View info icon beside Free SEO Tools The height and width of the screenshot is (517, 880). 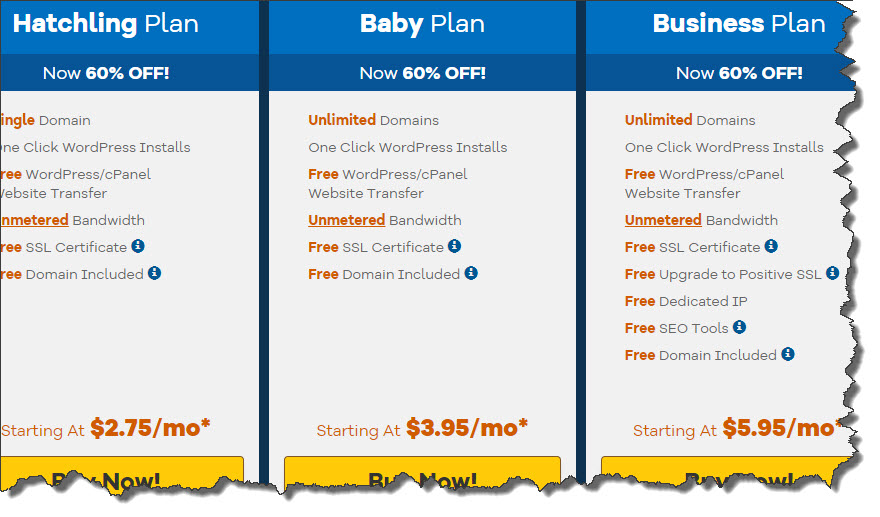740,327
